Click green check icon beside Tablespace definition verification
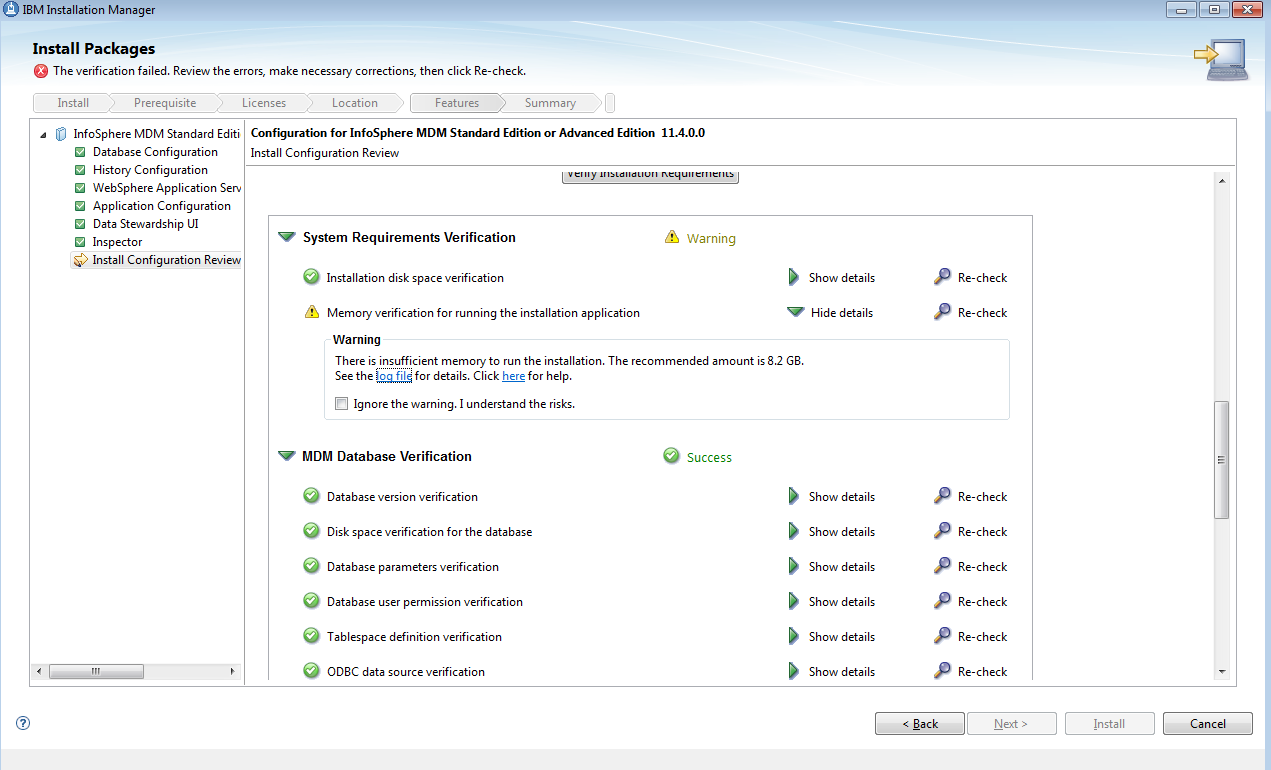This screenshot has width=1271, height=770. point(311,636)
